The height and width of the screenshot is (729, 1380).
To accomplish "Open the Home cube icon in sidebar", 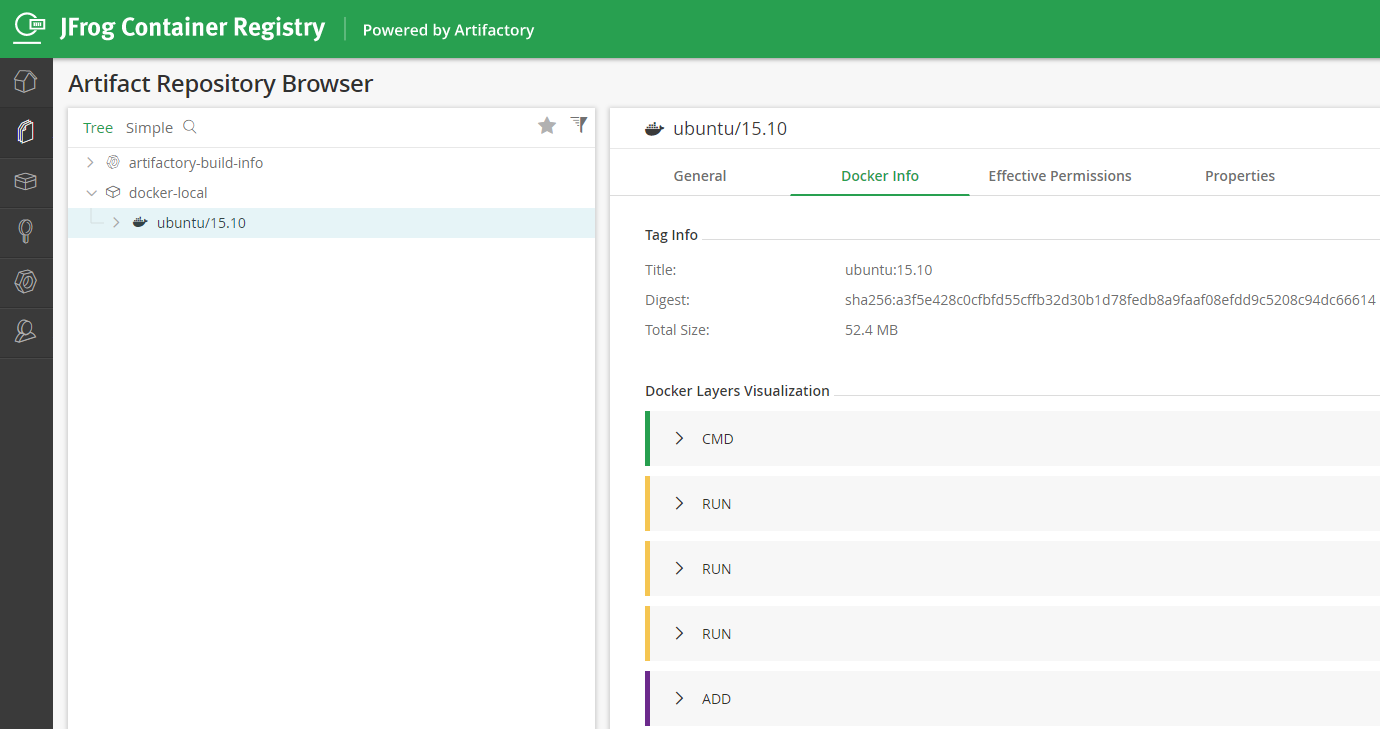I will (26, 82).
